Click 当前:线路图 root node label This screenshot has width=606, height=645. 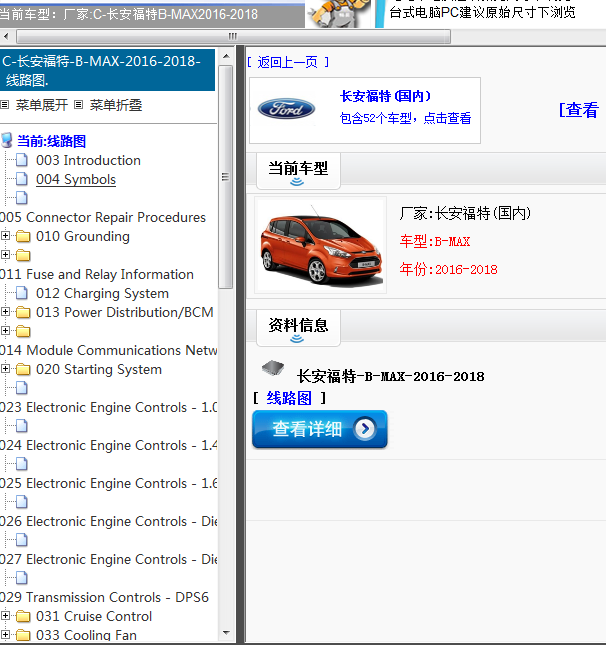point(51,141)
